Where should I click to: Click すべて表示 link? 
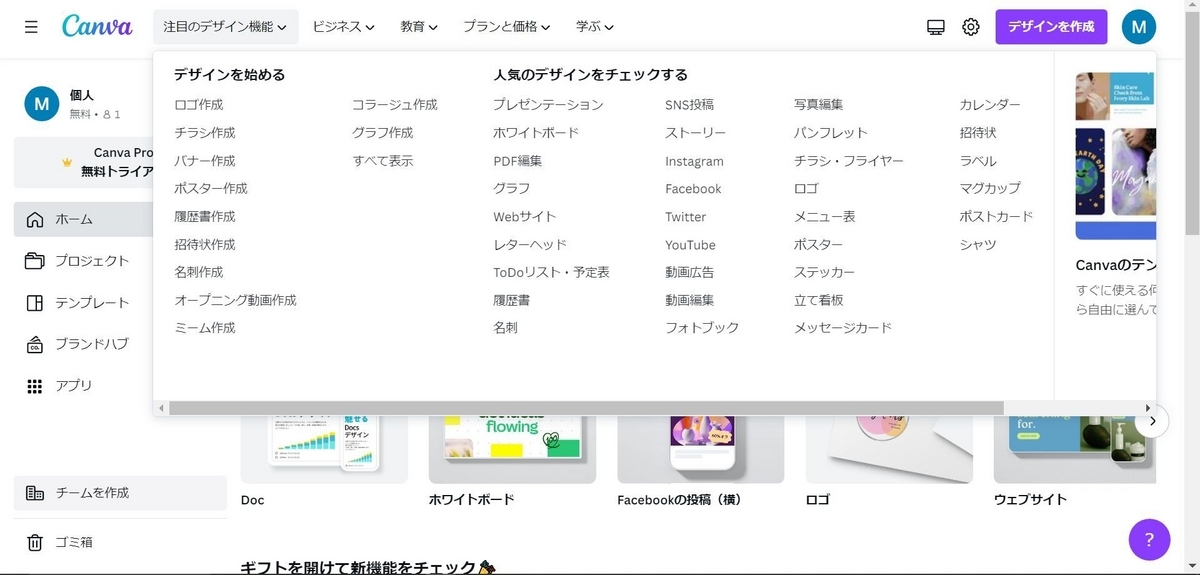383,161
